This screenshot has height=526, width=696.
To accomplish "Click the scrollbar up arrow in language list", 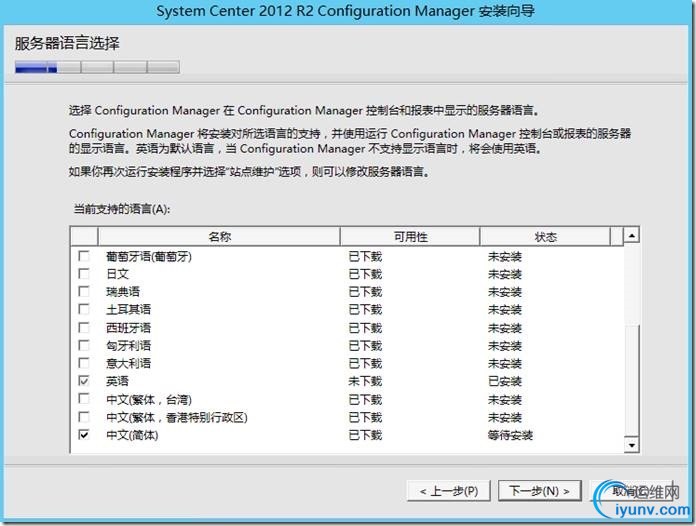I will pyautogui.click(x=631, y=237).
